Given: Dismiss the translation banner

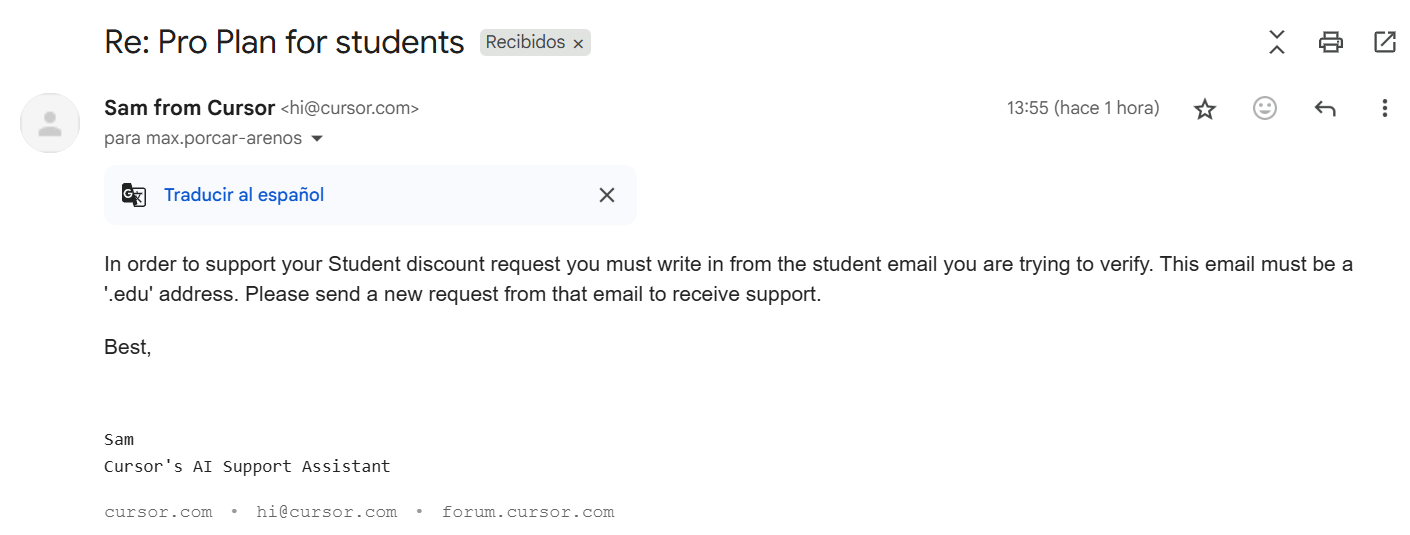Looking at the screenshot, I should tap(607, 195).
